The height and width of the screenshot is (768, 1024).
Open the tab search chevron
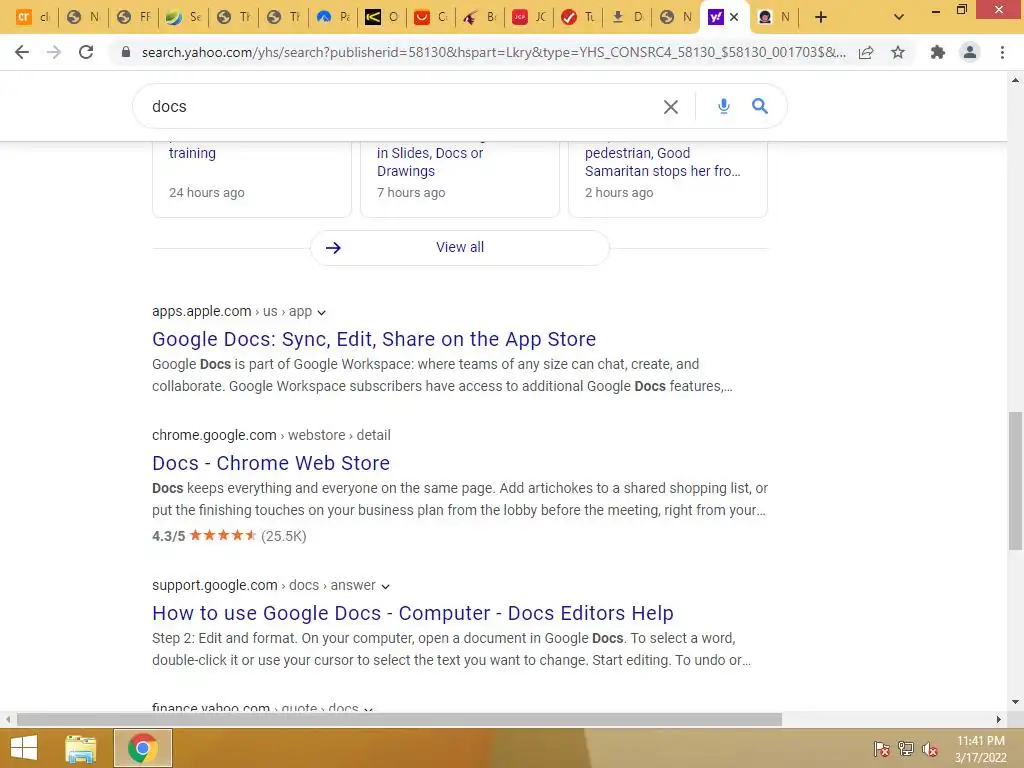(899, 17)
